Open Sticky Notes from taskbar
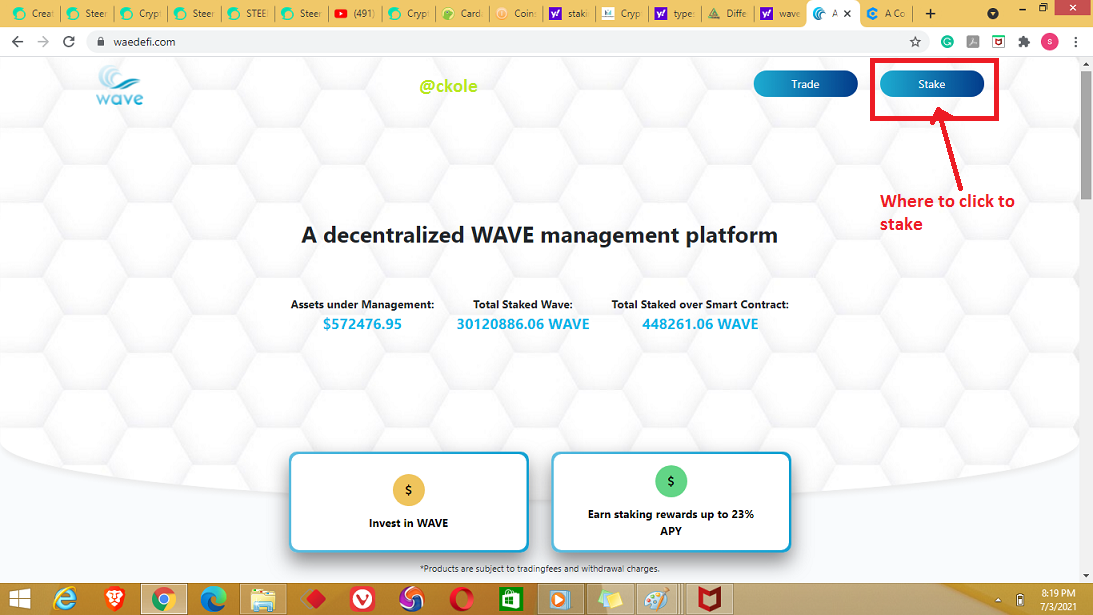1093x615 pixels. coord(609,599)
